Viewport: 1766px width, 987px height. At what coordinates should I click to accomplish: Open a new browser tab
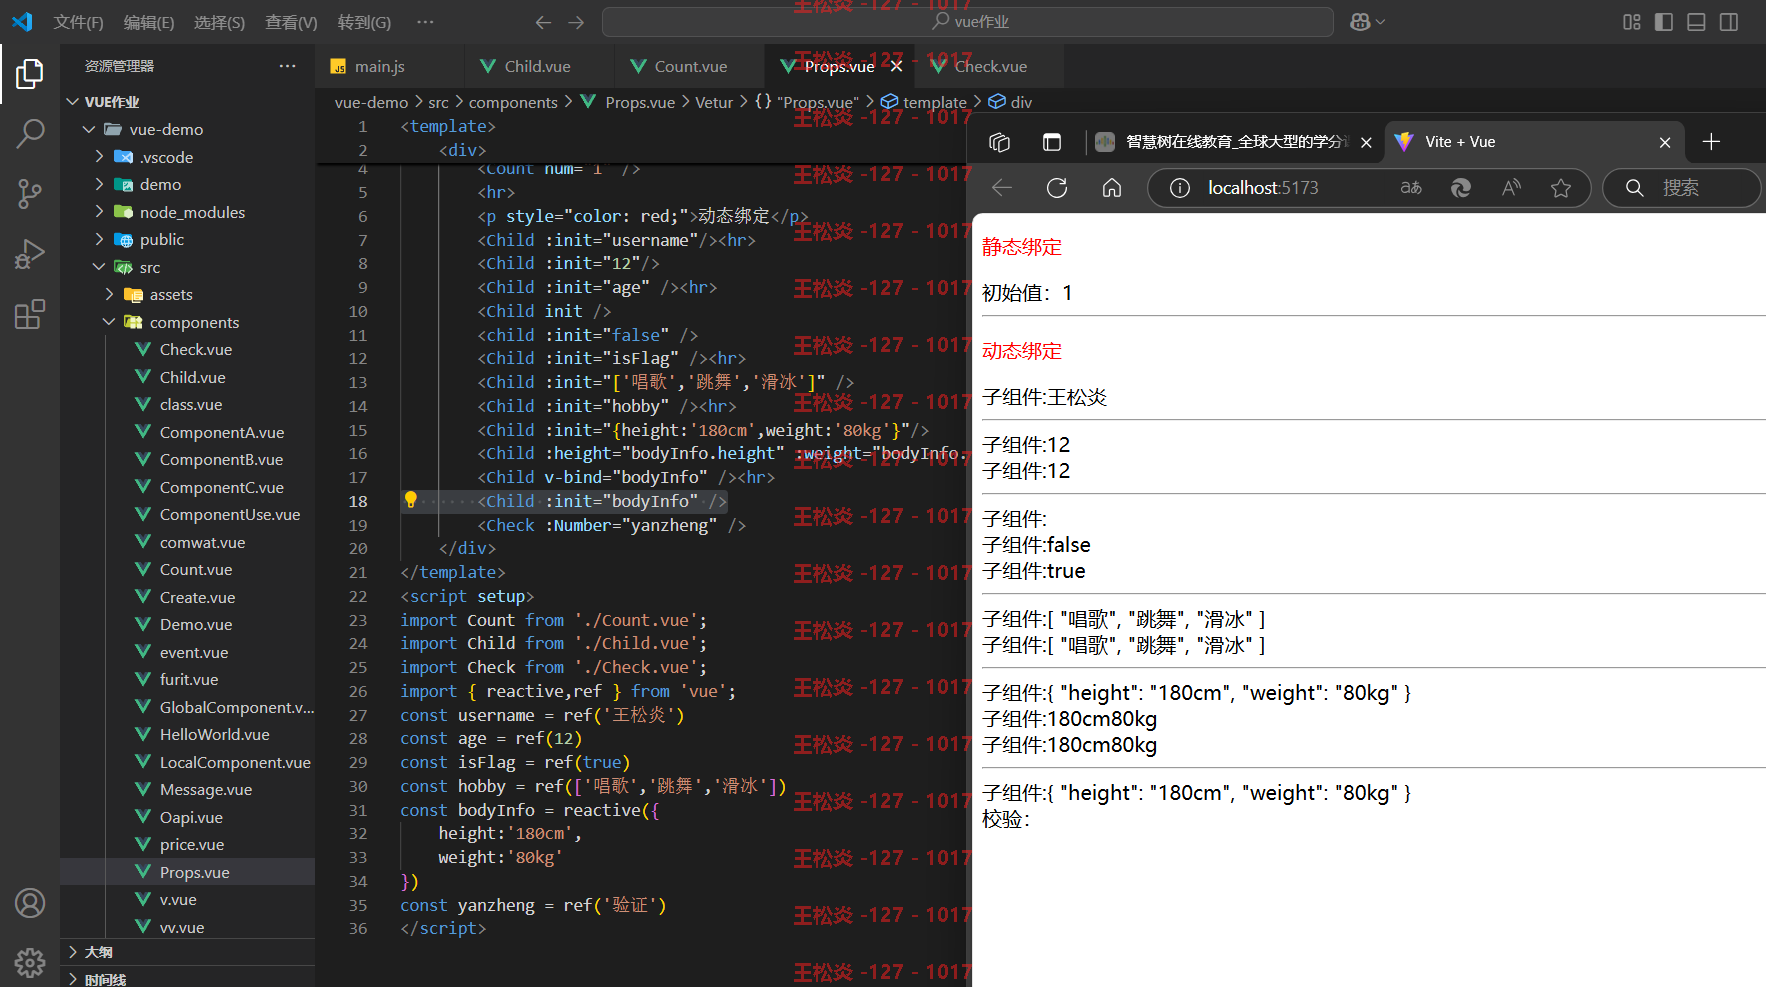[1711, 142]
